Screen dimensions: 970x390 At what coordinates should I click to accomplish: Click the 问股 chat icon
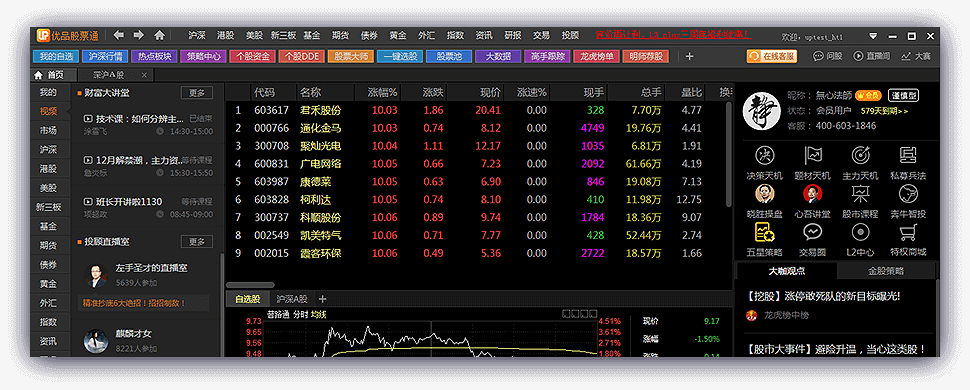818,56
